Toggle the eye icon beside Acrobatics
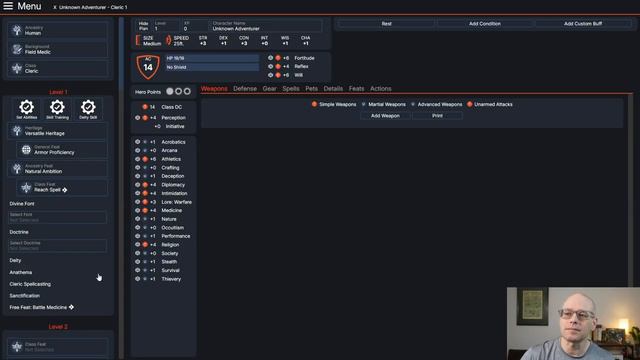The width and height of the screenshot is (640, 360). click(x=138, y=142)
